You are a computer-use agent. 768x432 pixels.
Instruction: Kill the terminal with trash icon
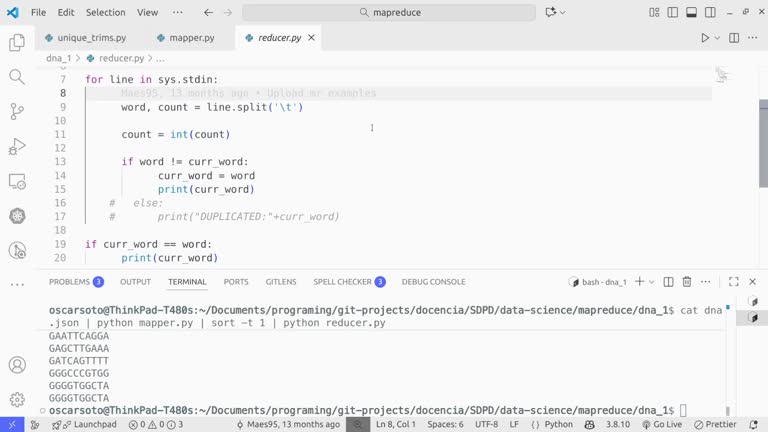[x=687, y=282]
